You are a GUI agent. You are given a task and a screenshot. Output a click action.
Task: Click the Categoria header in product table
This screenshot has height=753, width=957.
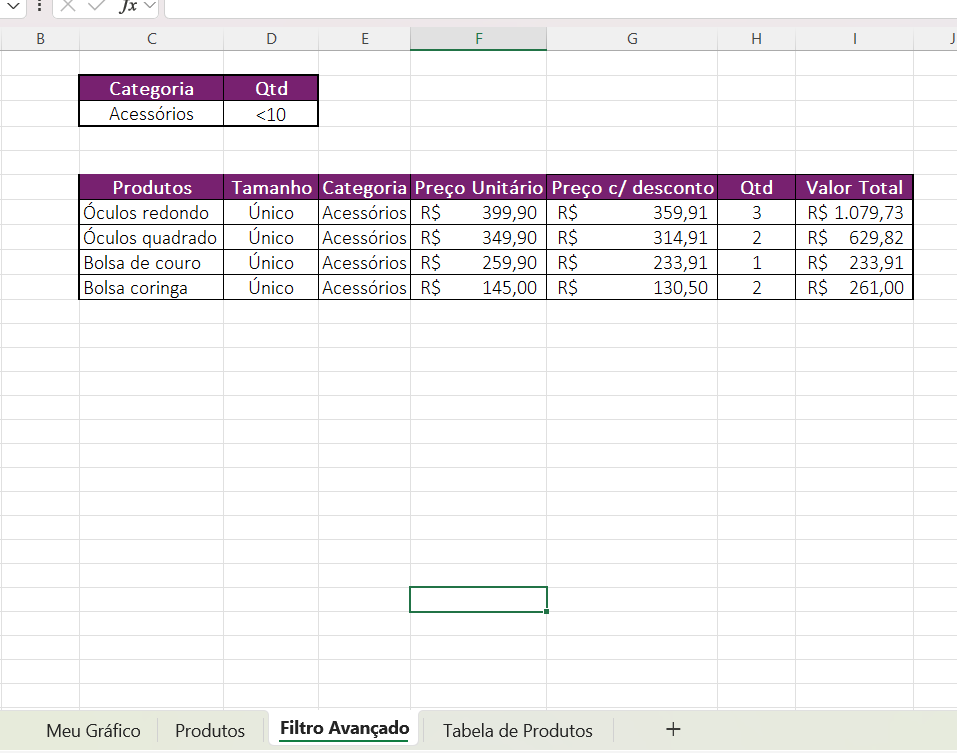364,187
